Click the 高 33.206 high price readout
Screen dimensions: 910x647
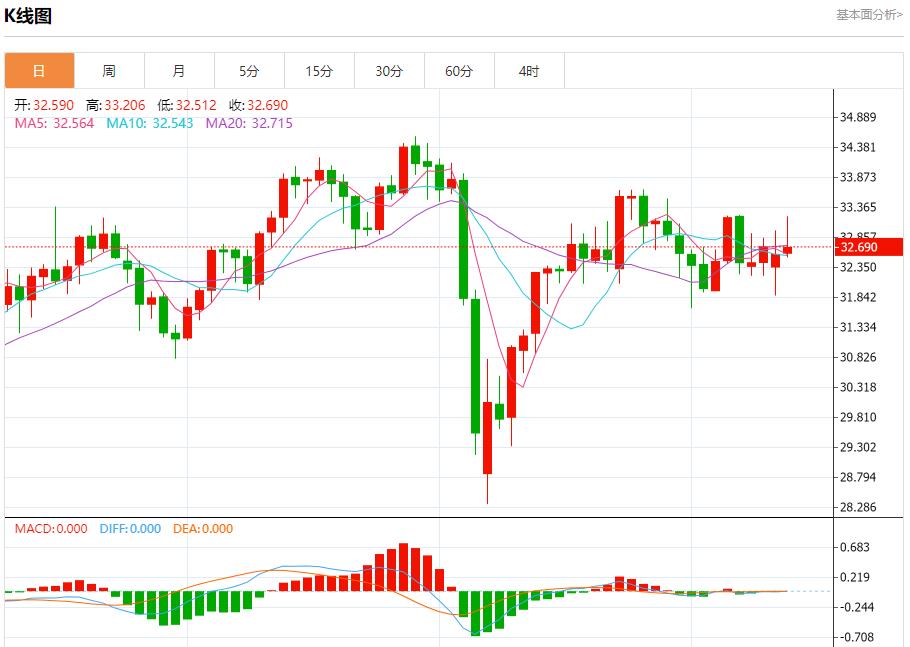pyautogui.click(x=115, y=105)
